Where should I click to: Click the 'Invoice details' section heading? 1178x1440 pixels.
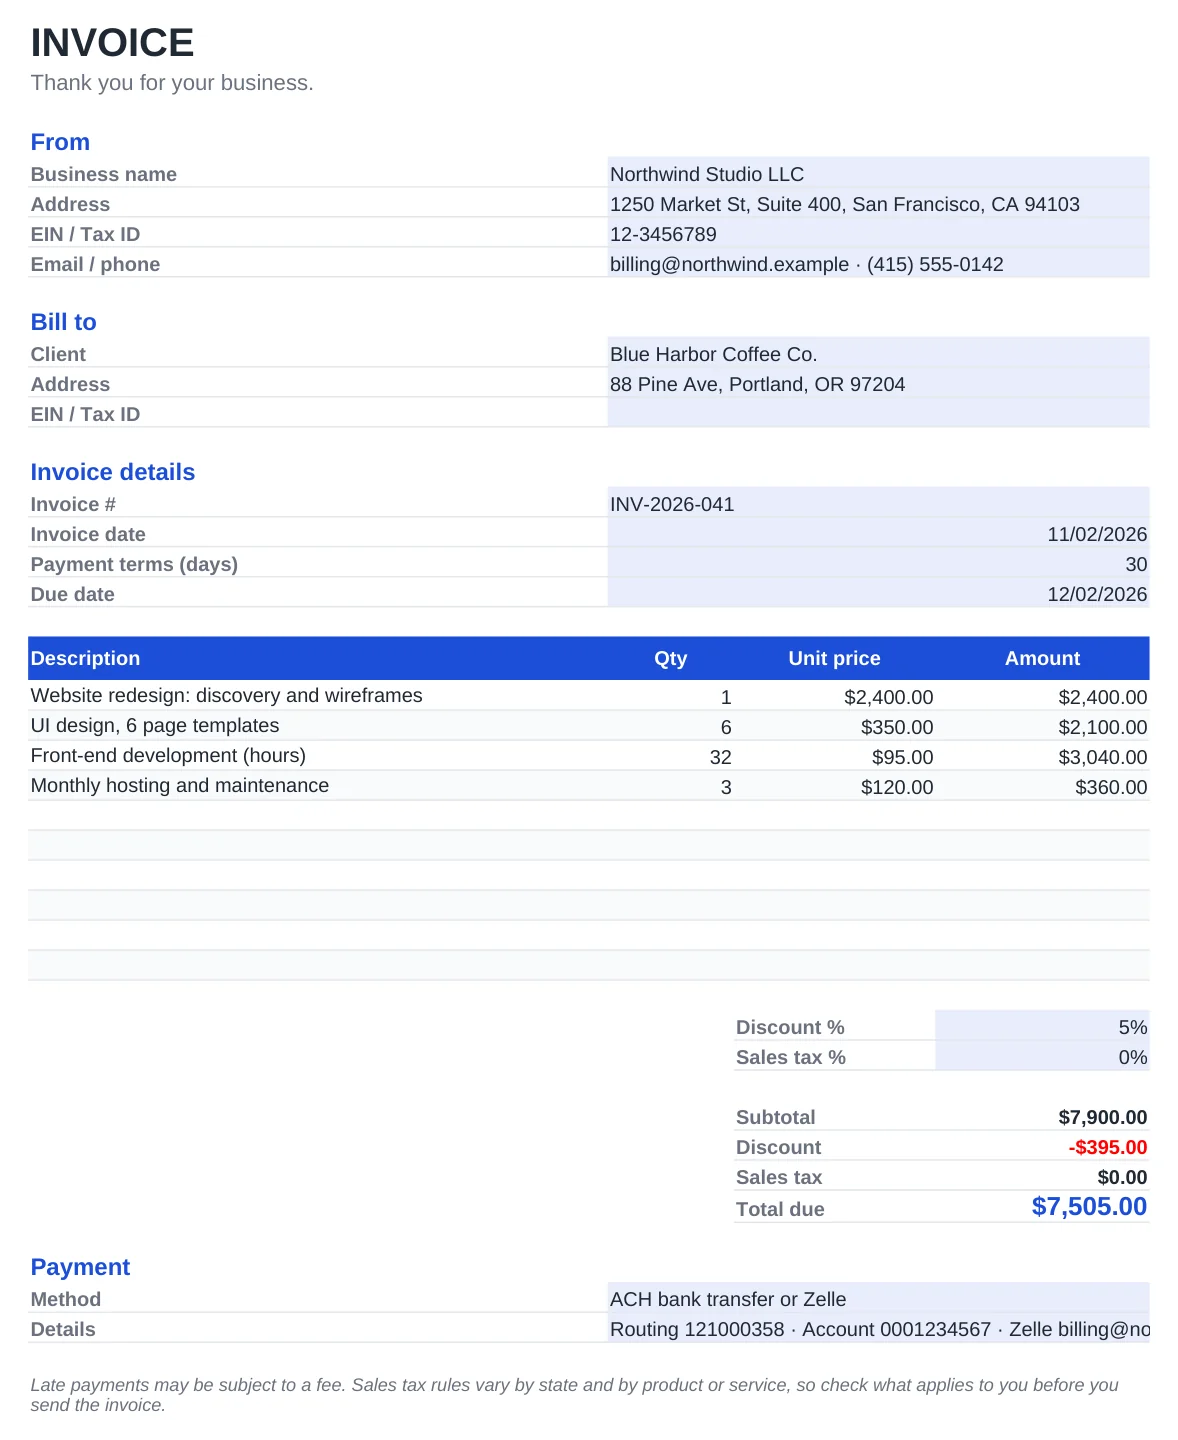113,472
